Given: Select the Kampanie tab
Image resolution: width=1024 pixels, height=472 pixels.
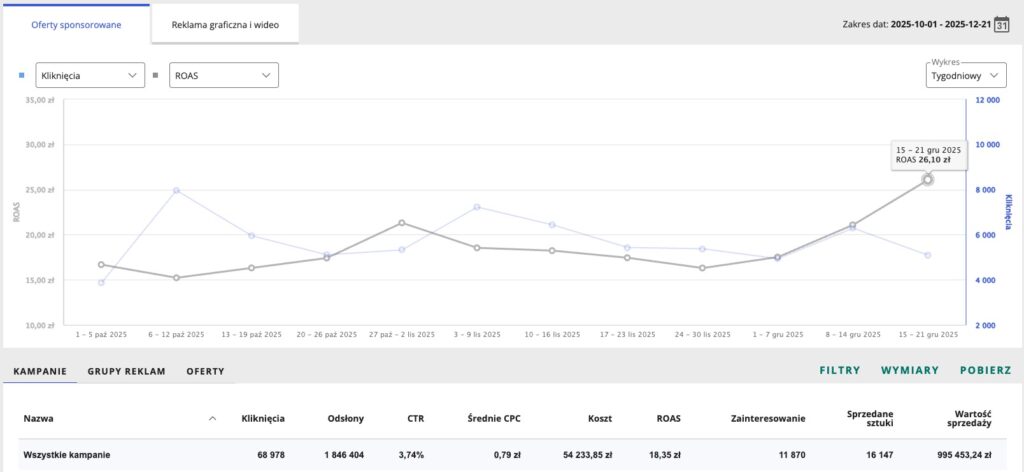Looking at the screenshot, I should [39, 371].
